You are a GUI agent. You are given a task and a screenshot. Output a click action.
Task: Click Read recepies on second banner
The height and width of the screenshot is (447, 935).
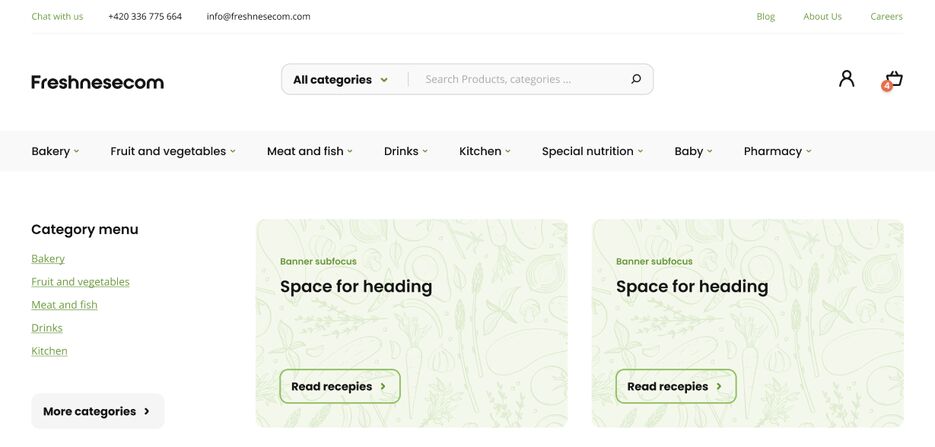click(x=676, y=386)
